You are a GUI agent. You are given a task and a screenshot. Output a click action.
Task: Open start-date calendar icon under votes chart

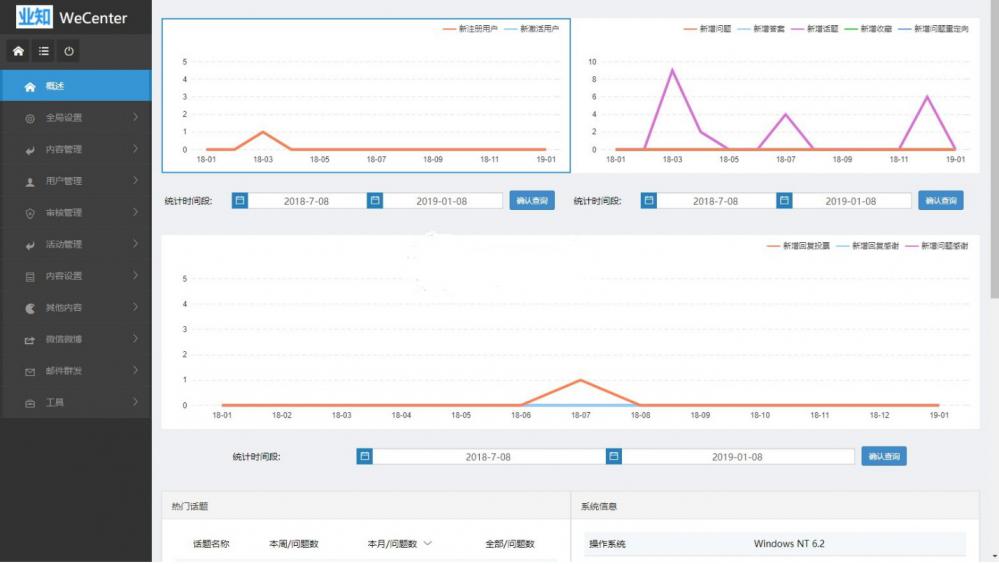[x=364, y=456]
